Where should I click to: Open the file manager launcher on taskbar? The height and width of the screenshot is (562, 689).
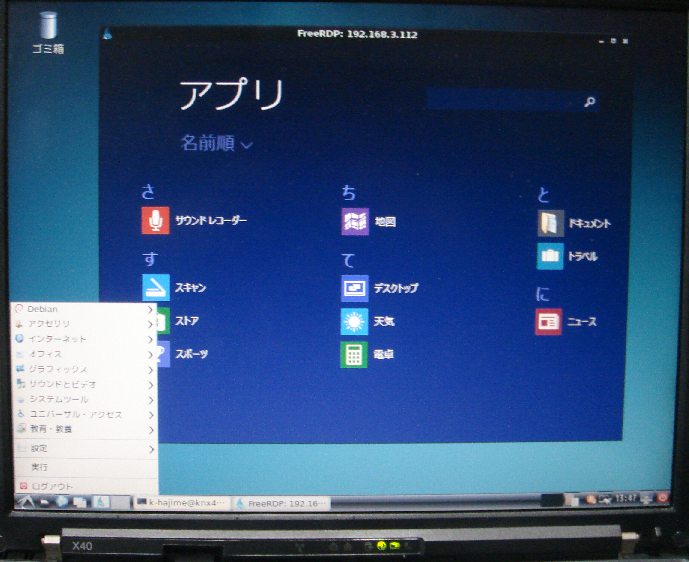45,502
